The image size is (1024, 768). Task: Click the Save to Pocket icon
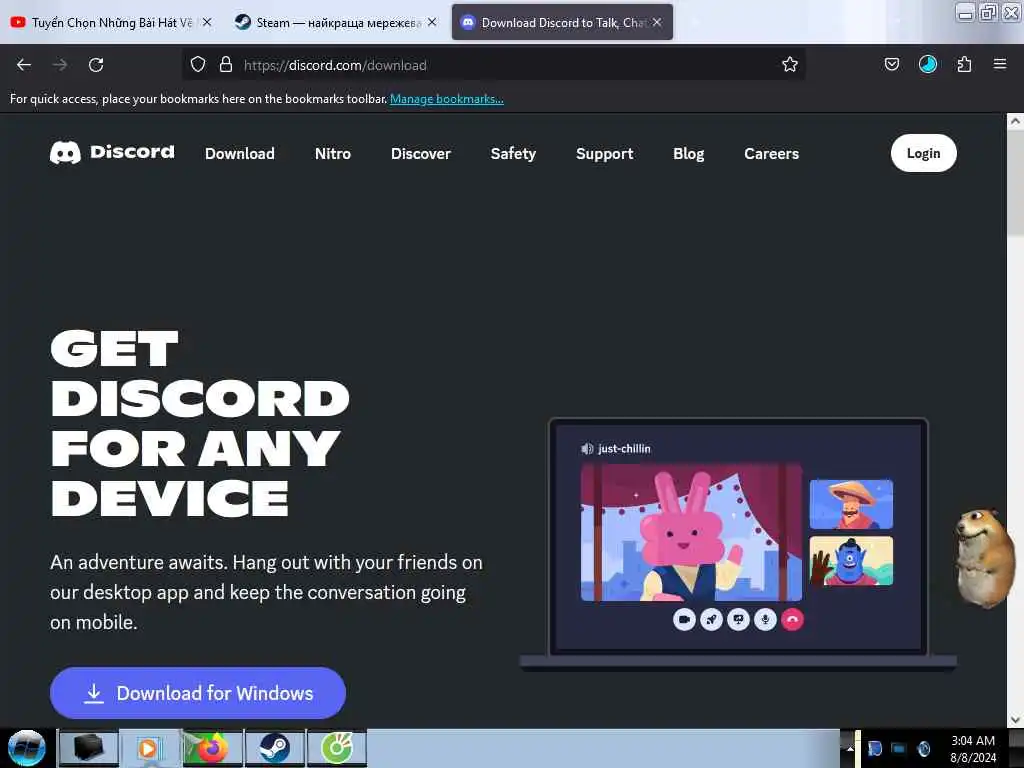click(x=891, y=64)
